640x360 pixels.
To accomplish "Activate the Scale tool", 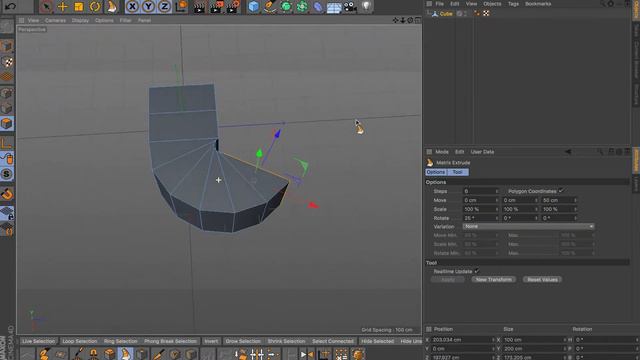I will [78, 7].
